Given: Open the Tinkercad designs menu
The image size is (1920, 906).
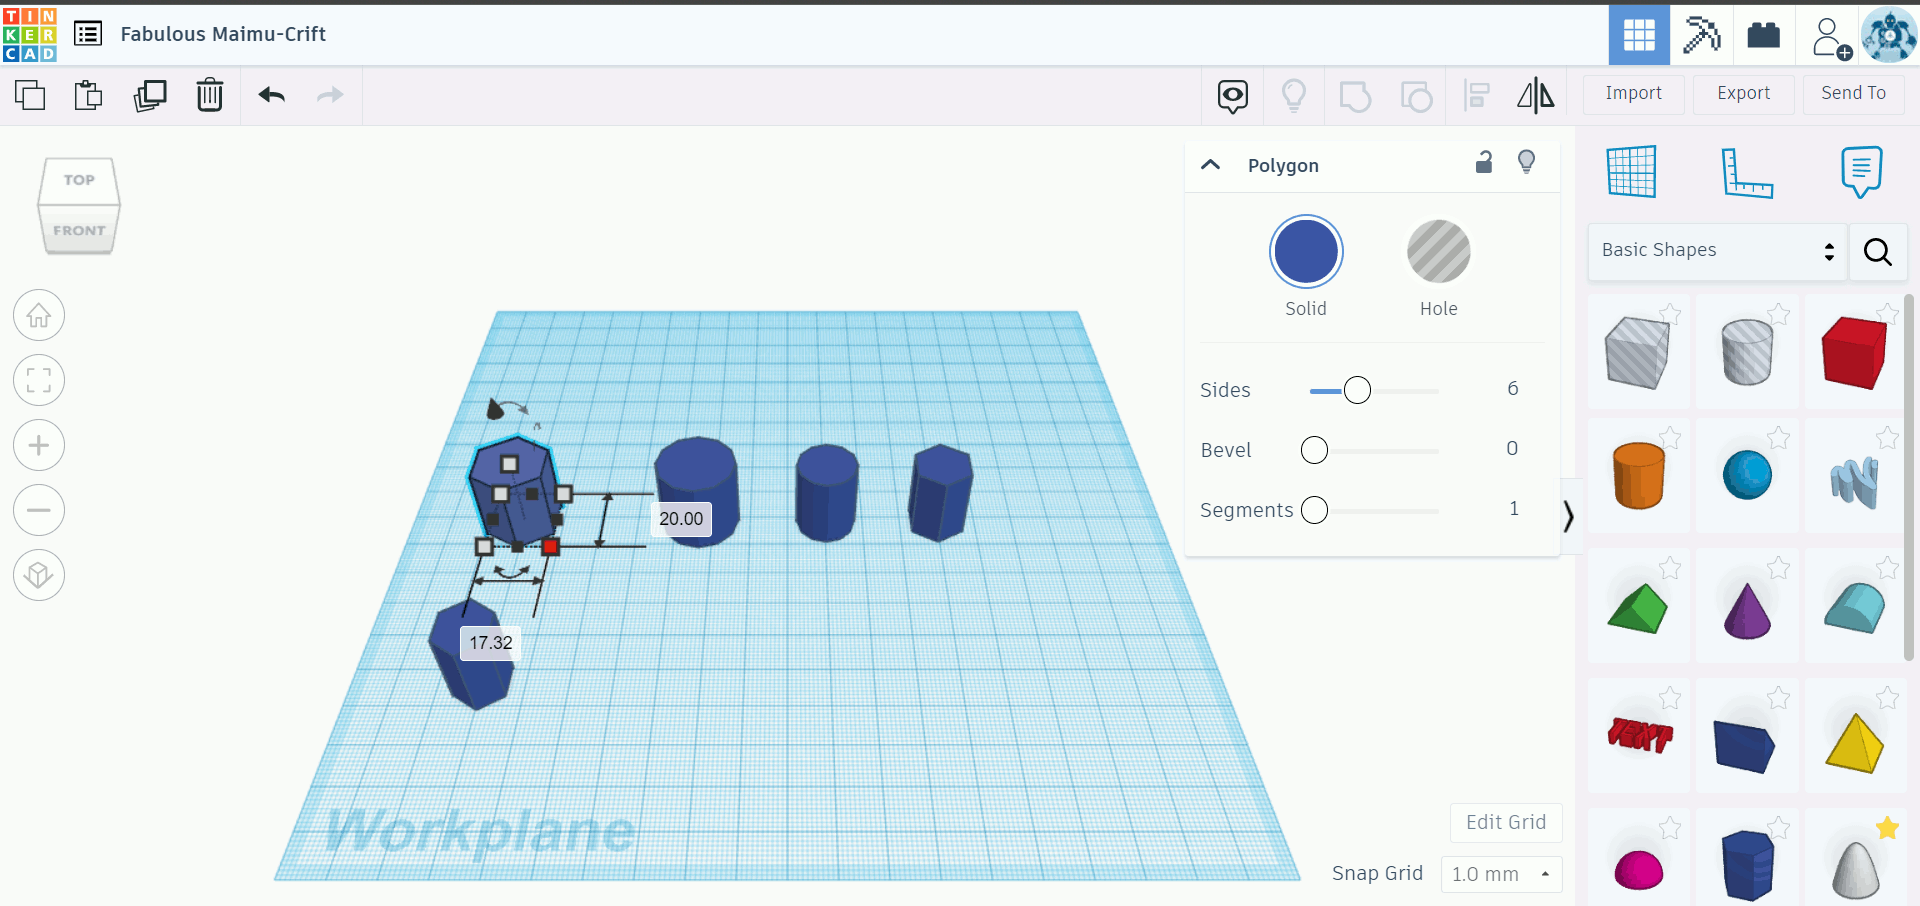Looking at the screenshot, I should 88,33.
